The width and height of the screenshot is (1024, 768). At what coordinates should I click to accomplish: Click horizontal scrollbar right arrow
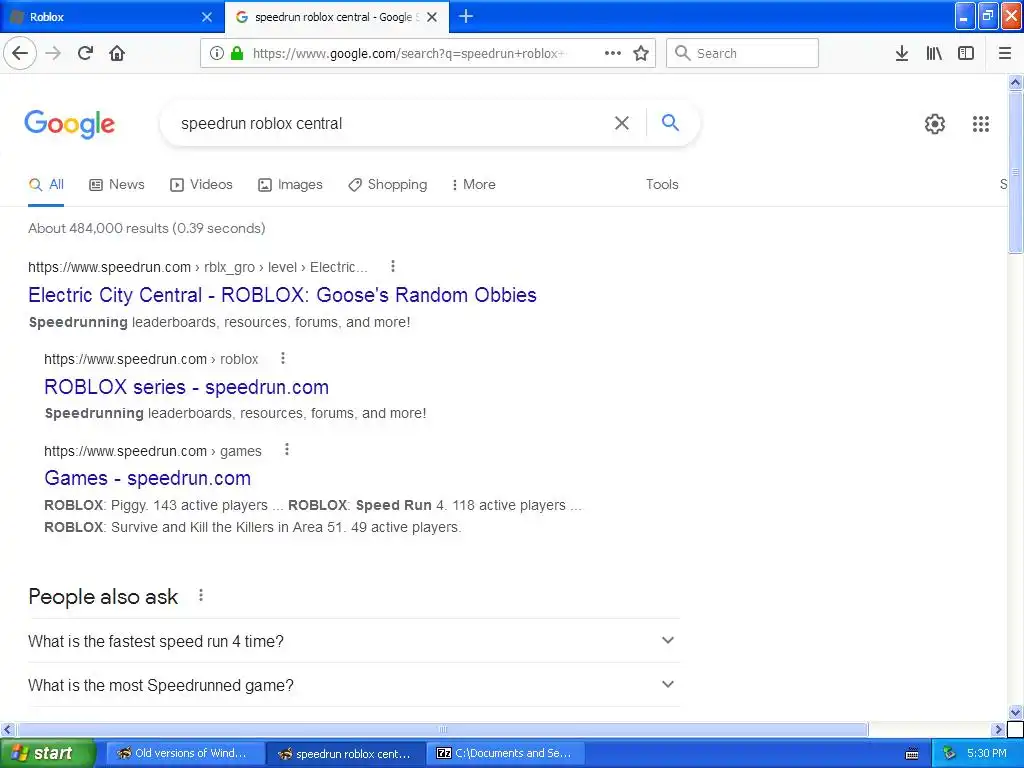pos(998,729)
